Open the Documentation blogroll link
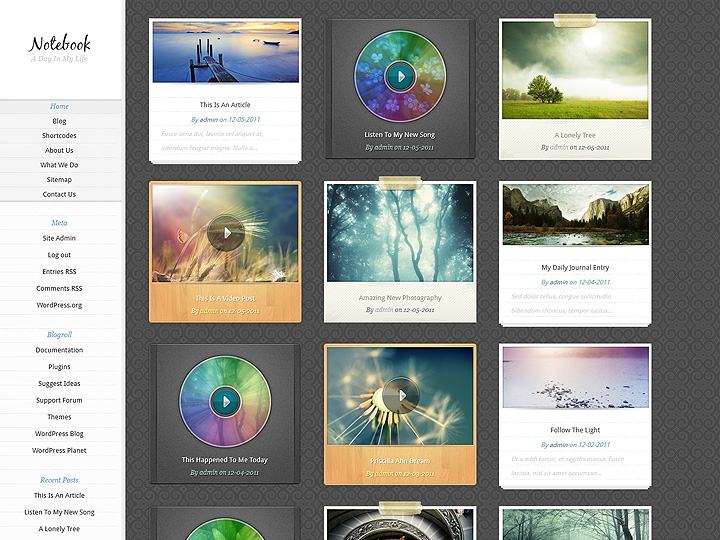This screenshot has width=720, height=540. [59, 350]
